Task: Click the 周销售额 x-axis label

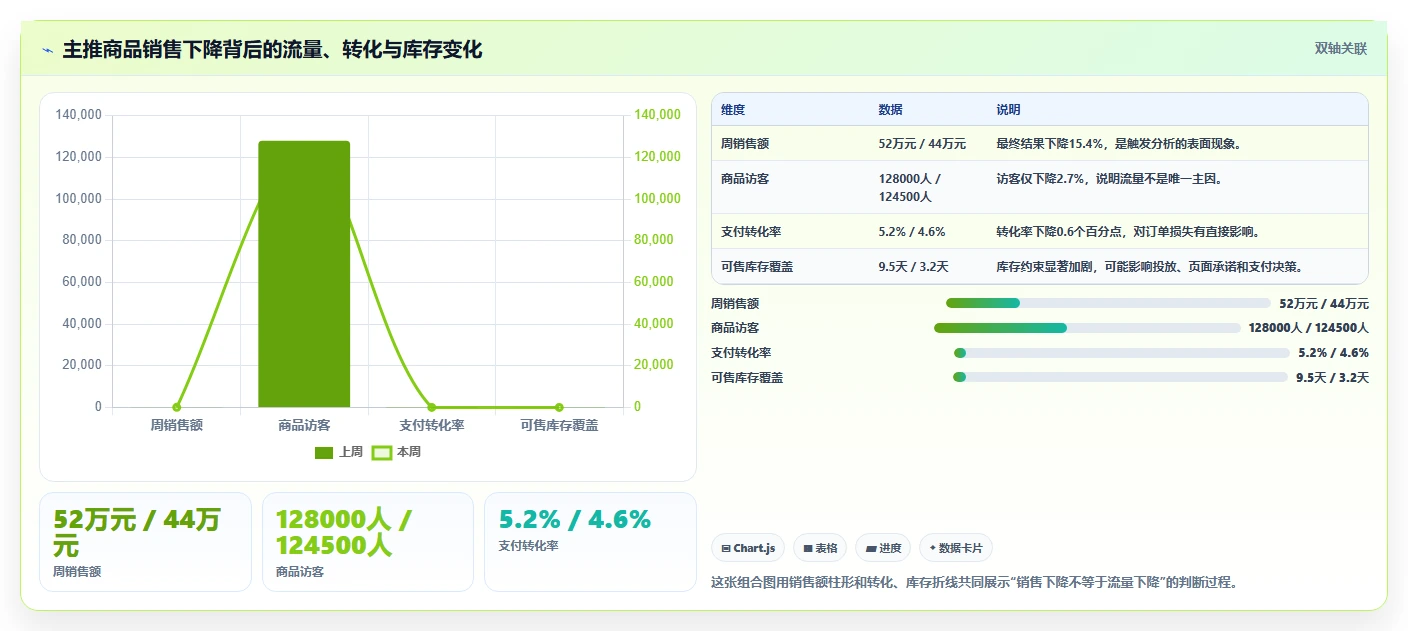Action: click(177, 425)
